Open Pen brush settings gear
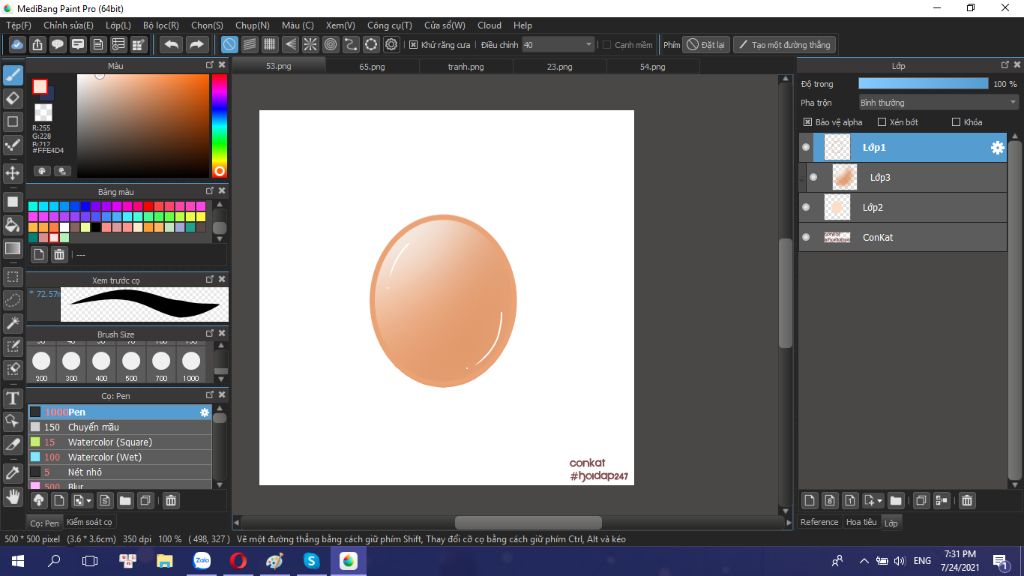This screenshot has width=1024, height=576. [x=204, y=412]
